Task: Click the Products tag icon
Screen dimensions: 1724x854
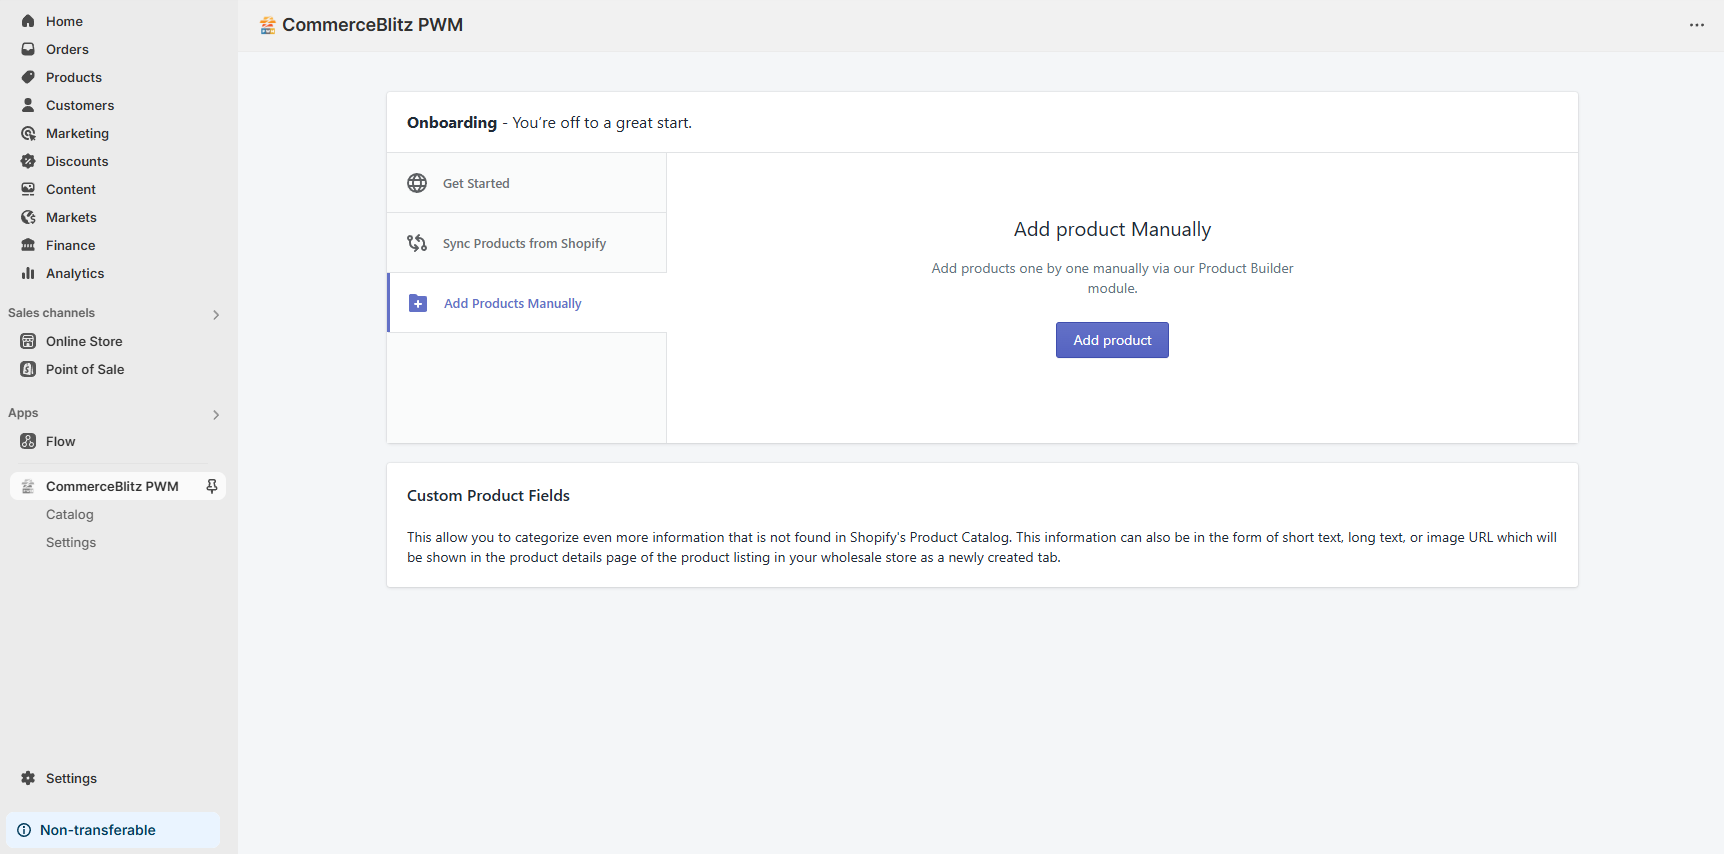Action: [x=28, y=77]
